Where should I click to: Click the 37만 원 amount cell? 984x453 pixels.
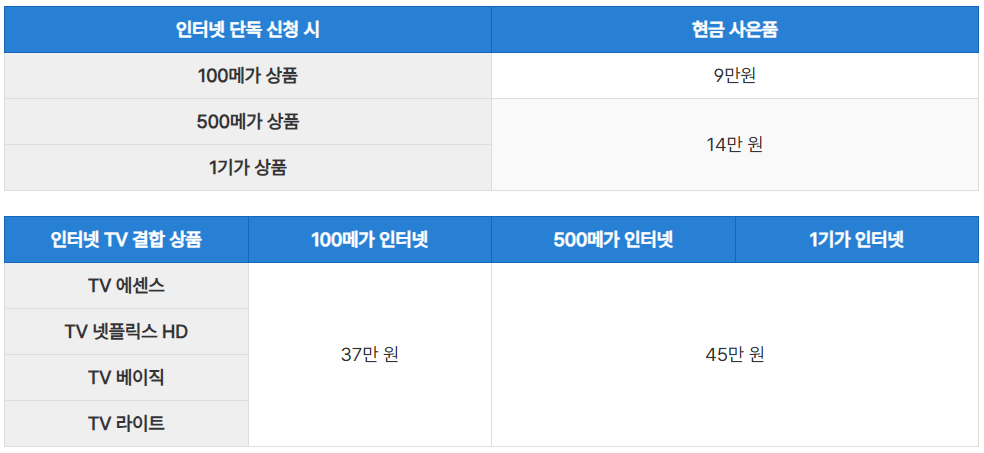tap(370, 354)
